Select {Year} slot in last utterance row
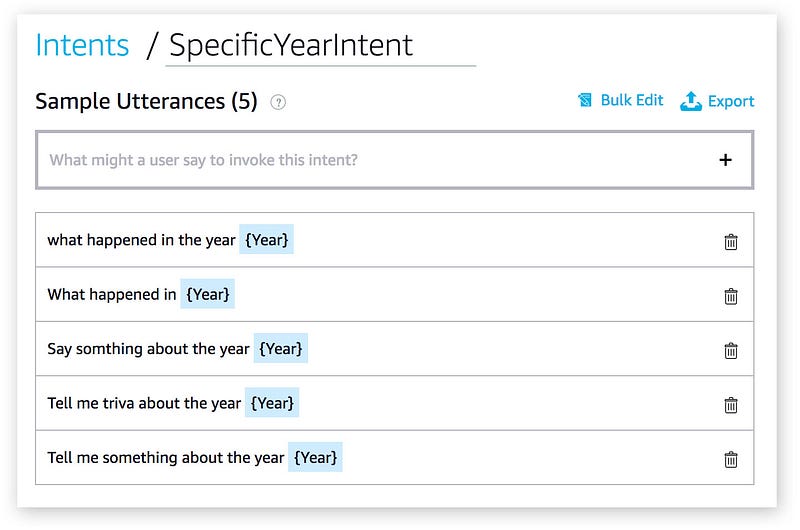 [x=315, y=457]
